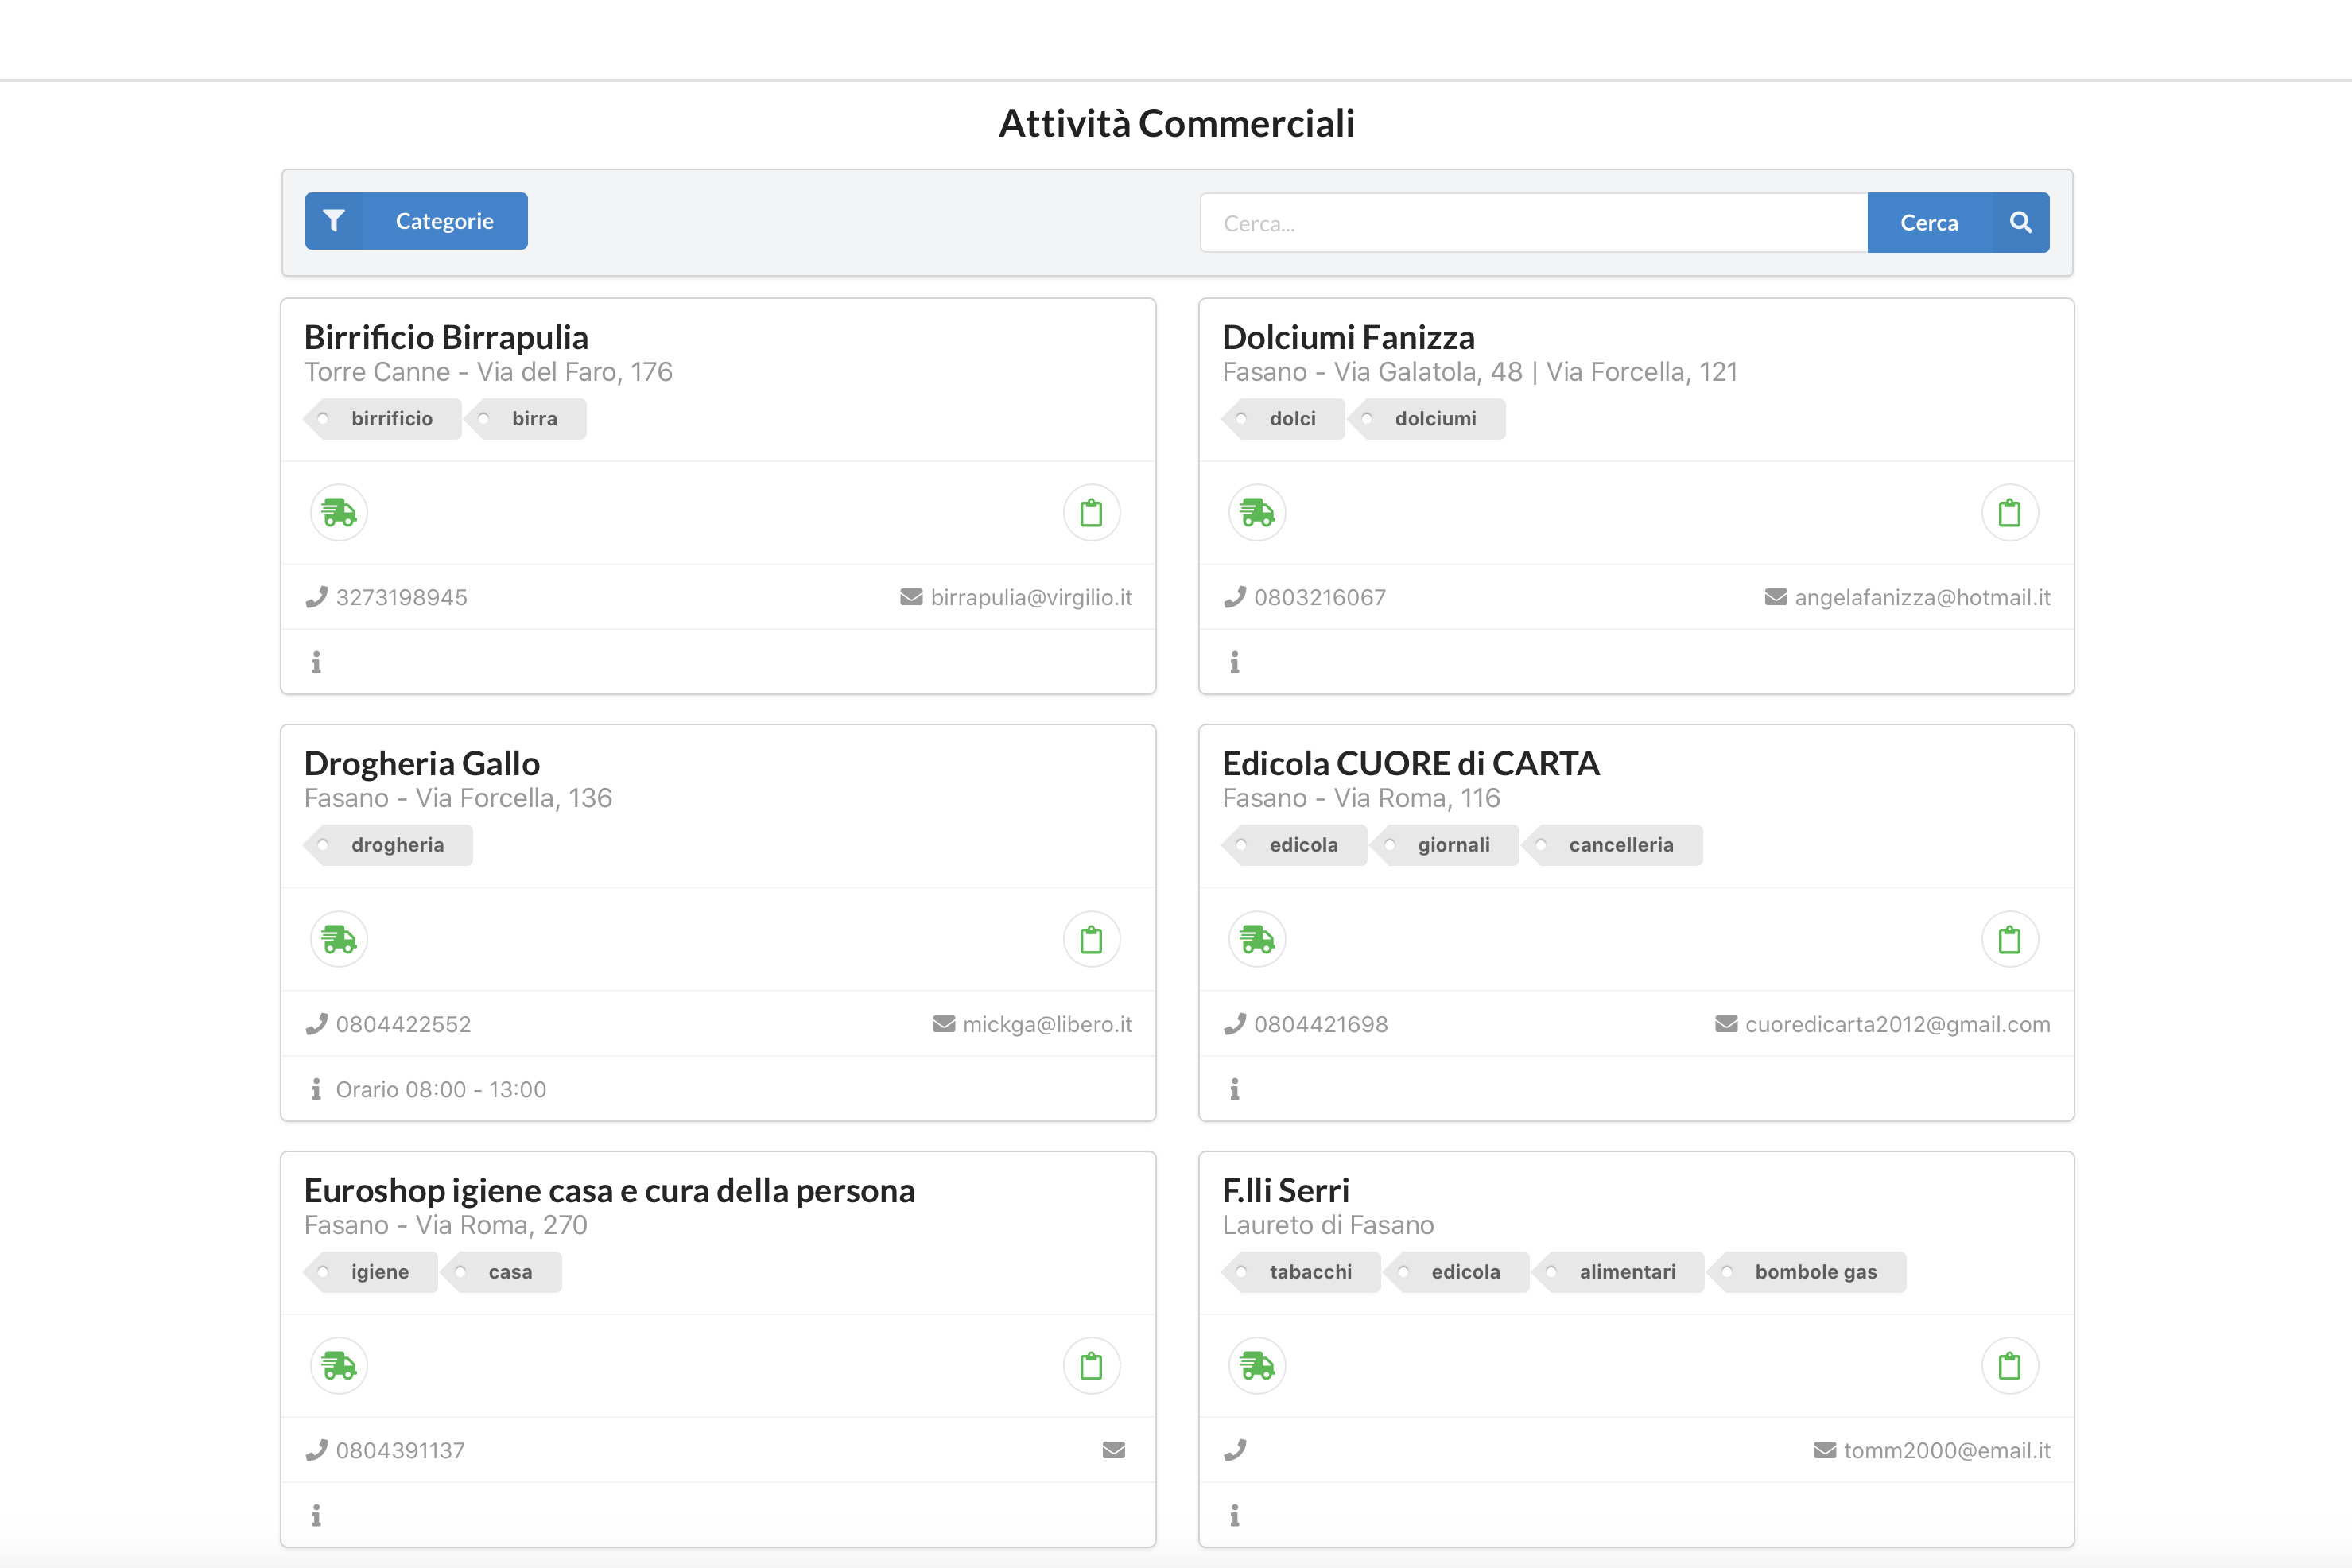Select the dolci tag

point(1284,419)
